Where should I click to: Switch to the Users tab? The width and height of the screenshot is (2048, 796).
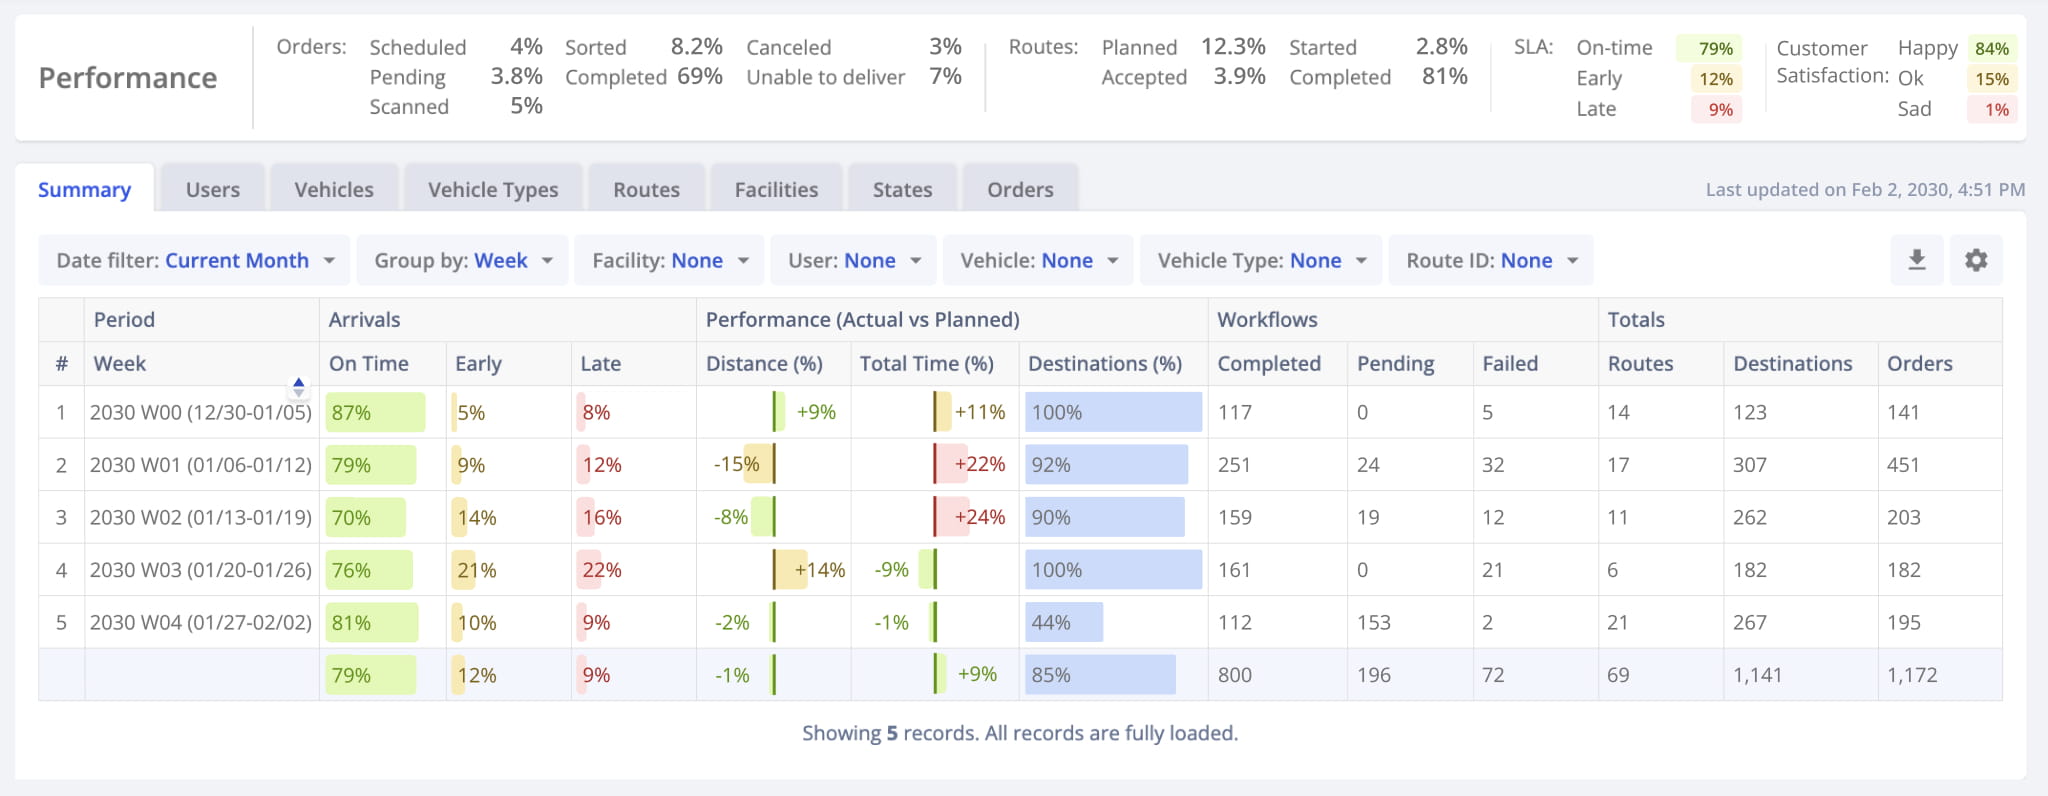212,190
